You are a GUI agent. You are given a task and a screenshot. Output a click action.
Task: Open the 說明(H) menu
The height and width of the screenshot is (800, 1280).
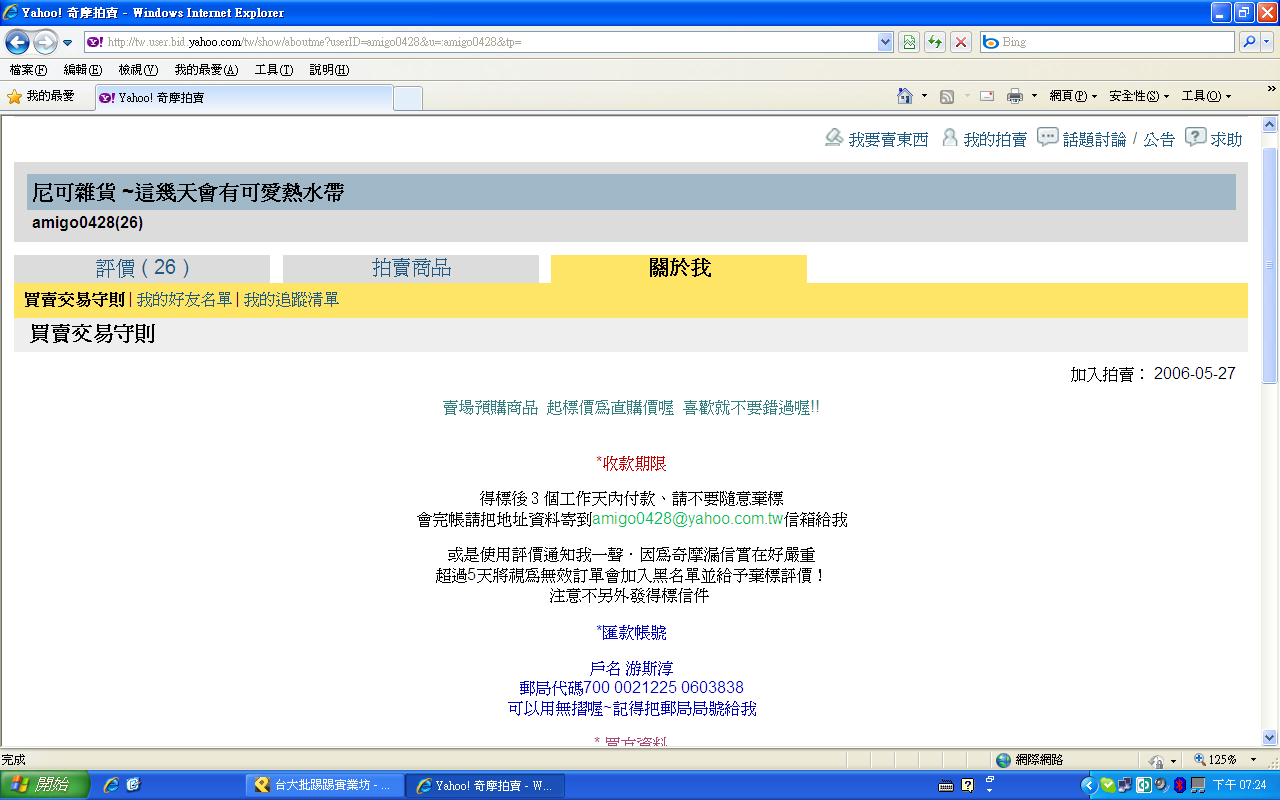(x=329, y=70)
